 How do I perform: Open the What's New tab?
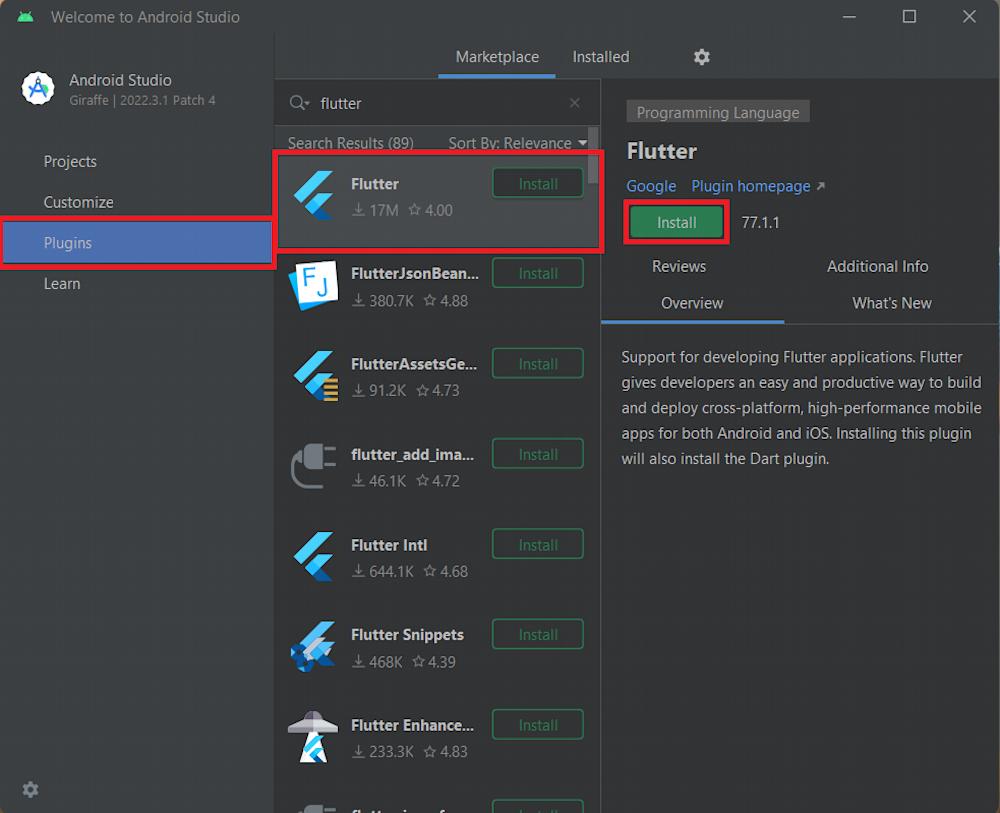[x=892, y=303]
